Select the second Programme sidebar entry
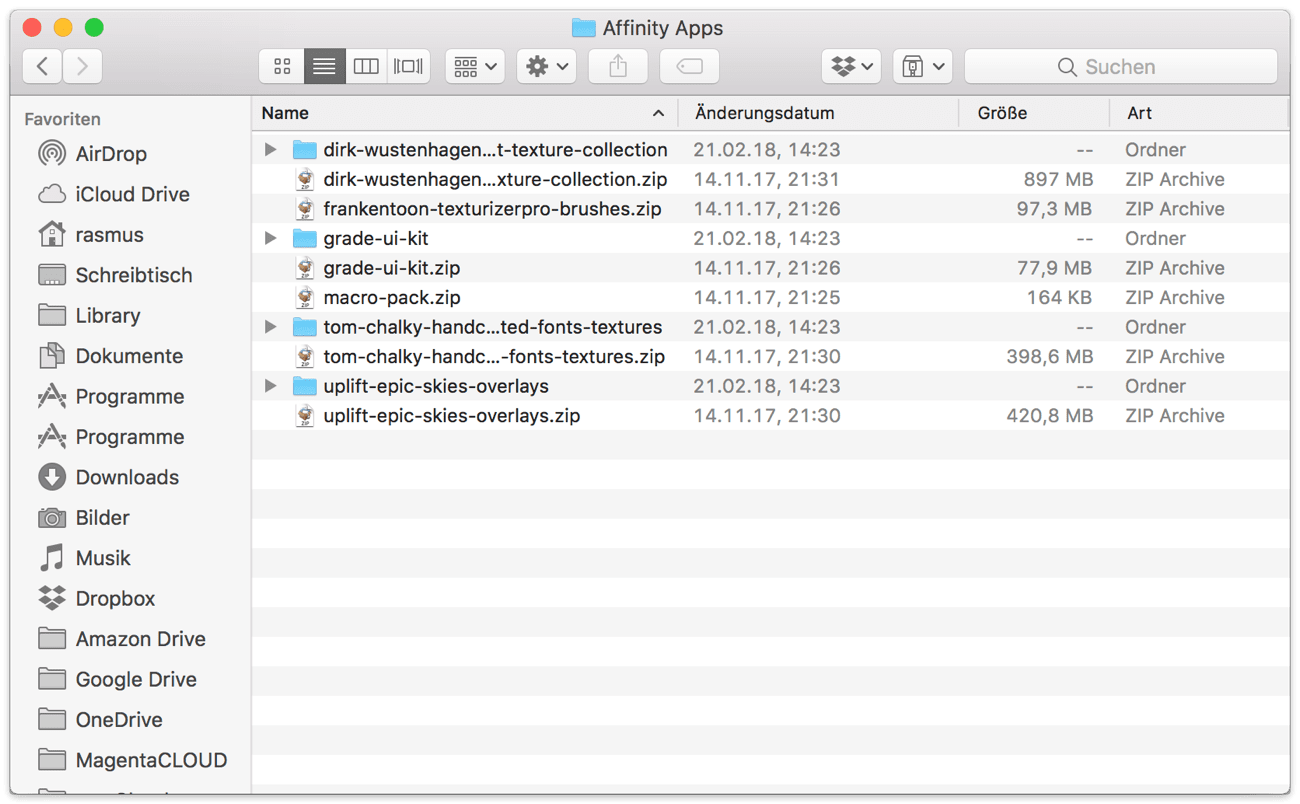 110,437
